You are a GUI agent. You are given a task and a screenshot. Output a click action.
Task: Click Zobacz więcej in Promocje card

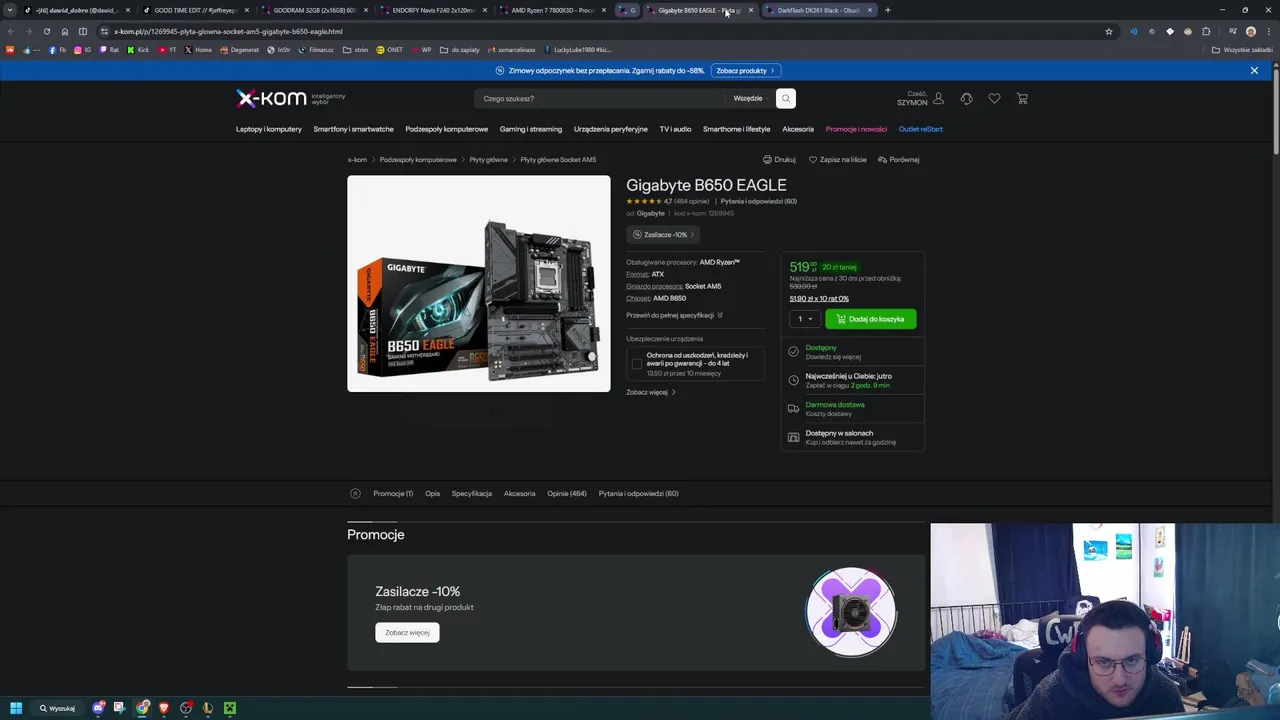pos(407,632)
